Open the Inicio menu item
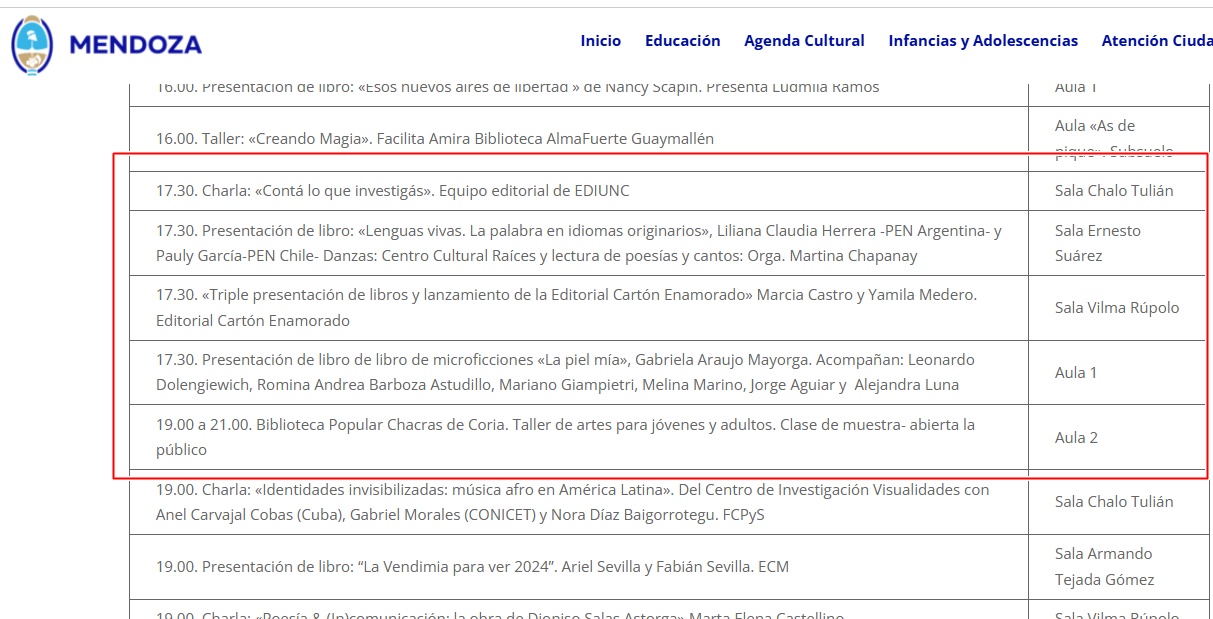Image resolution: width=1213 pixels, height=619 pixels. coord(600,41)
